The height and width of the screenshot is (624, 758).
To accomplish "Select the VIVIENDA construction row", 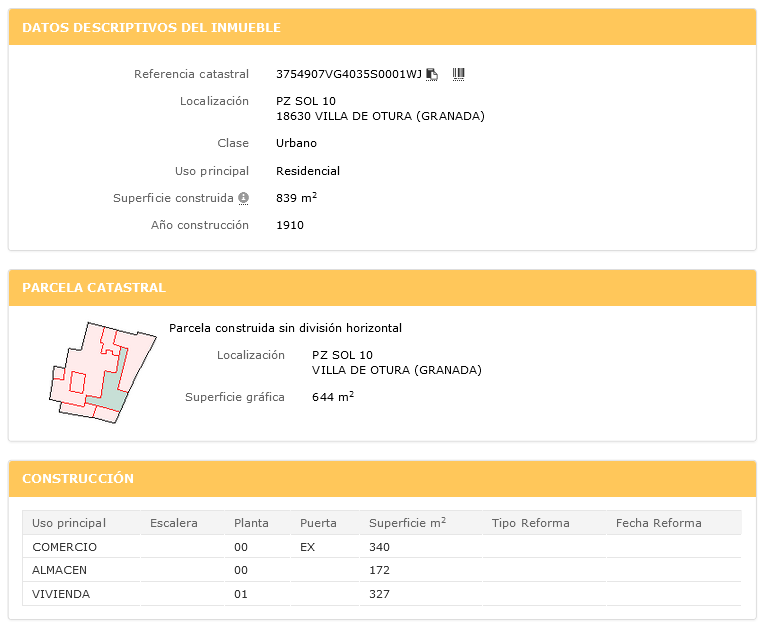I will tap(61, 594).
